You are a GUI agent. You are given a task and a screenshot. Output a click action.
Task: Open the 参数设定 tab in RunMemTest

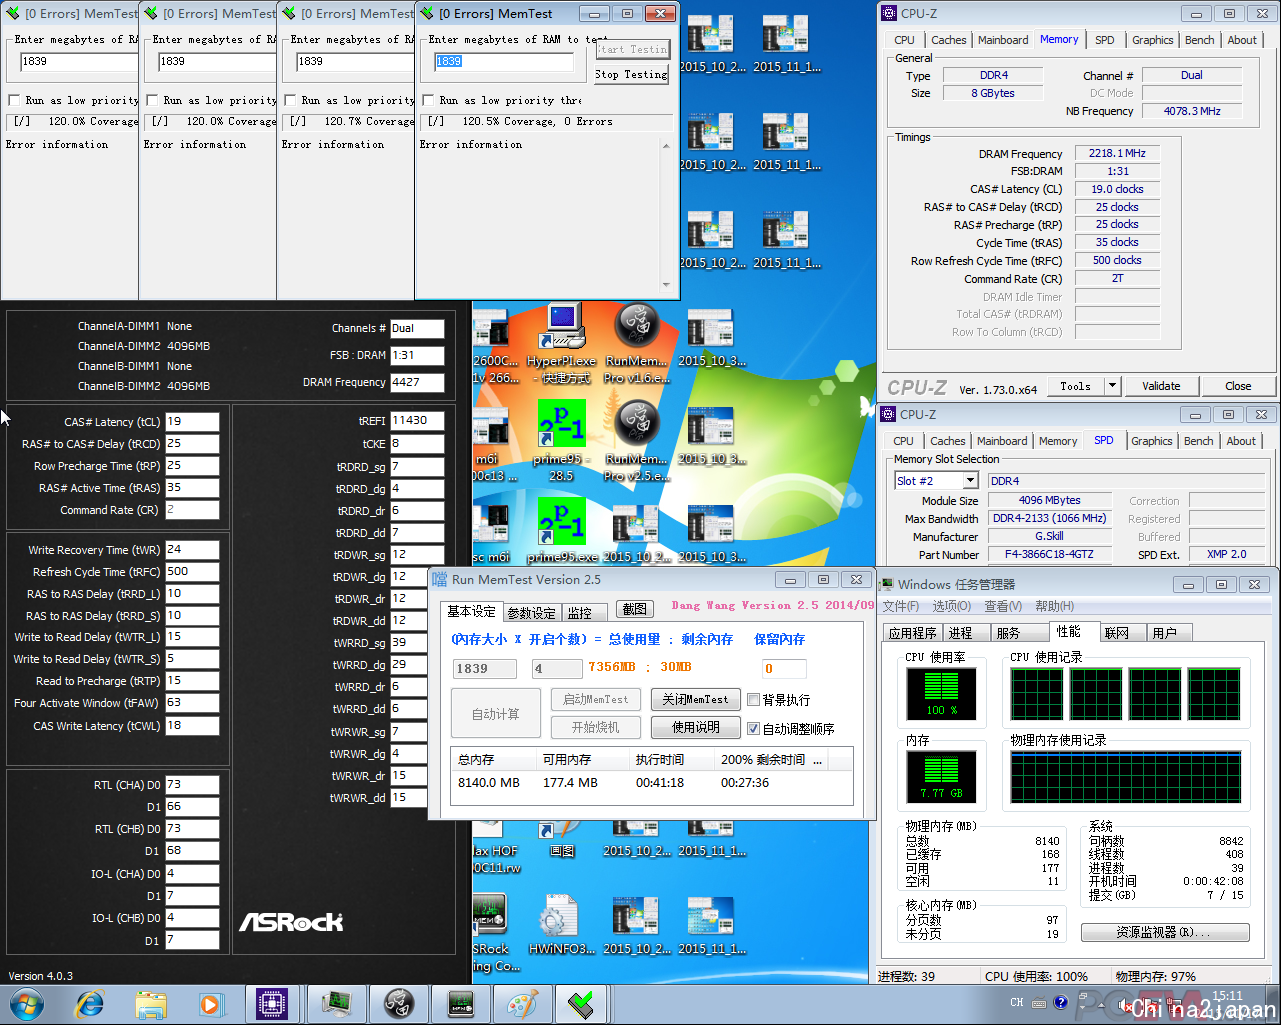(531, 613)
